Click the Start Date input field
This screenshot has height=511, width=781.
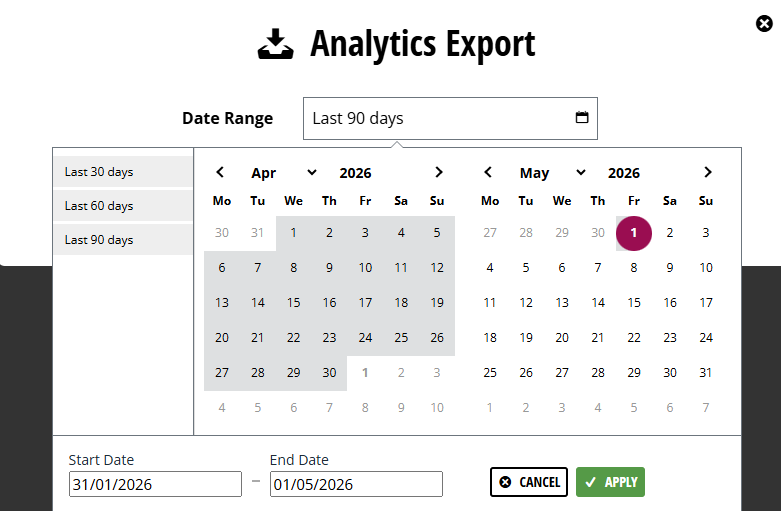(x=155, y=484)
